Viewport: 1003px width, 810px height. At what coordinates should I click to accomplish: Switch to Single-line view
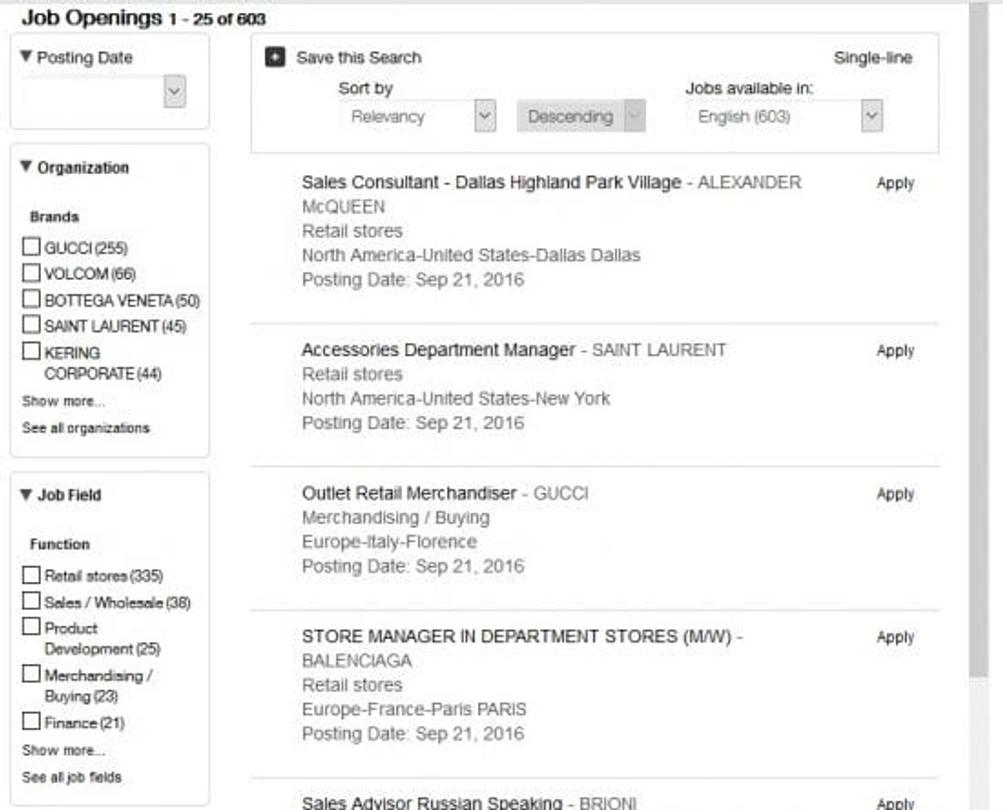872,58
